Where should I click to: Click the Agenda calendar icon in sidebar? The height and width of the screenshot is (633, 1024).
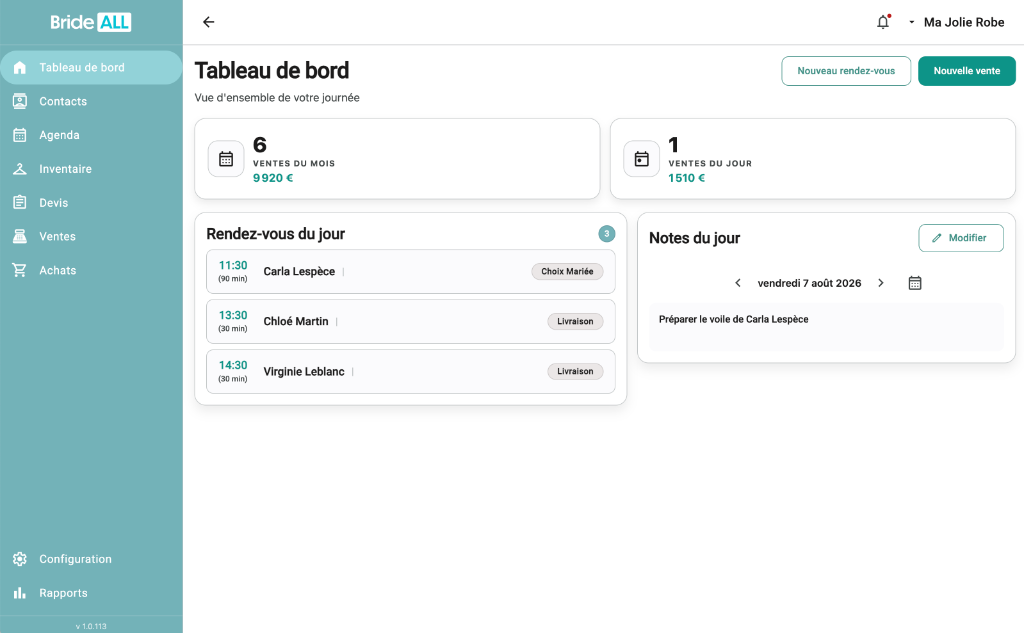point(20,135)
